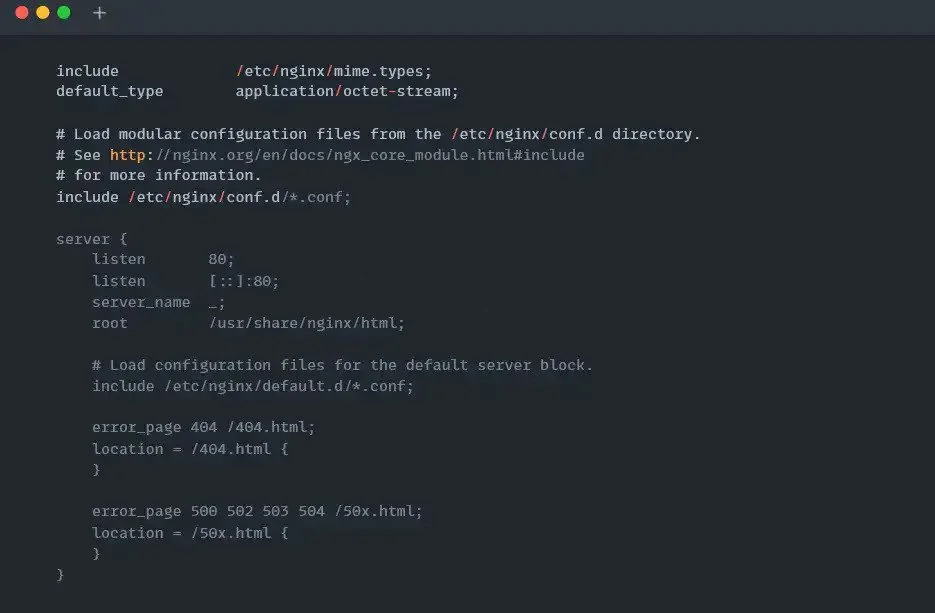Click the "# for more information." comment line
Screen dimensions: 935x613
159,175
